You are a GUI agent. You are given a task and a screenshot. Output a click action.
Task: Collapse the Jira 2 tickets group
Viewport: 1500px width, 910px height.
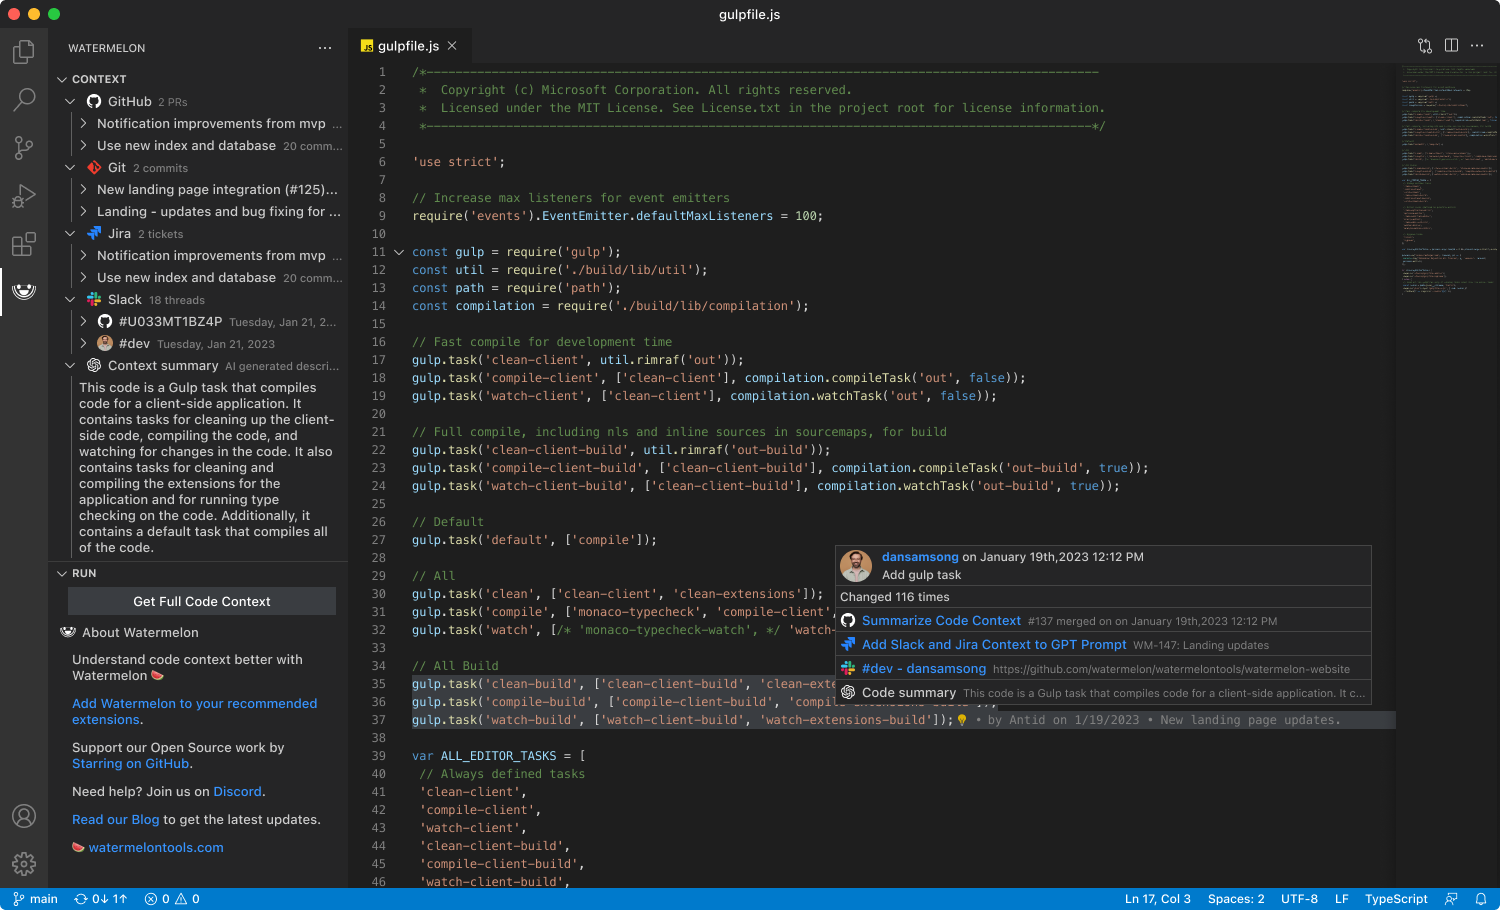pyautogui.click(x=70, y=234)
